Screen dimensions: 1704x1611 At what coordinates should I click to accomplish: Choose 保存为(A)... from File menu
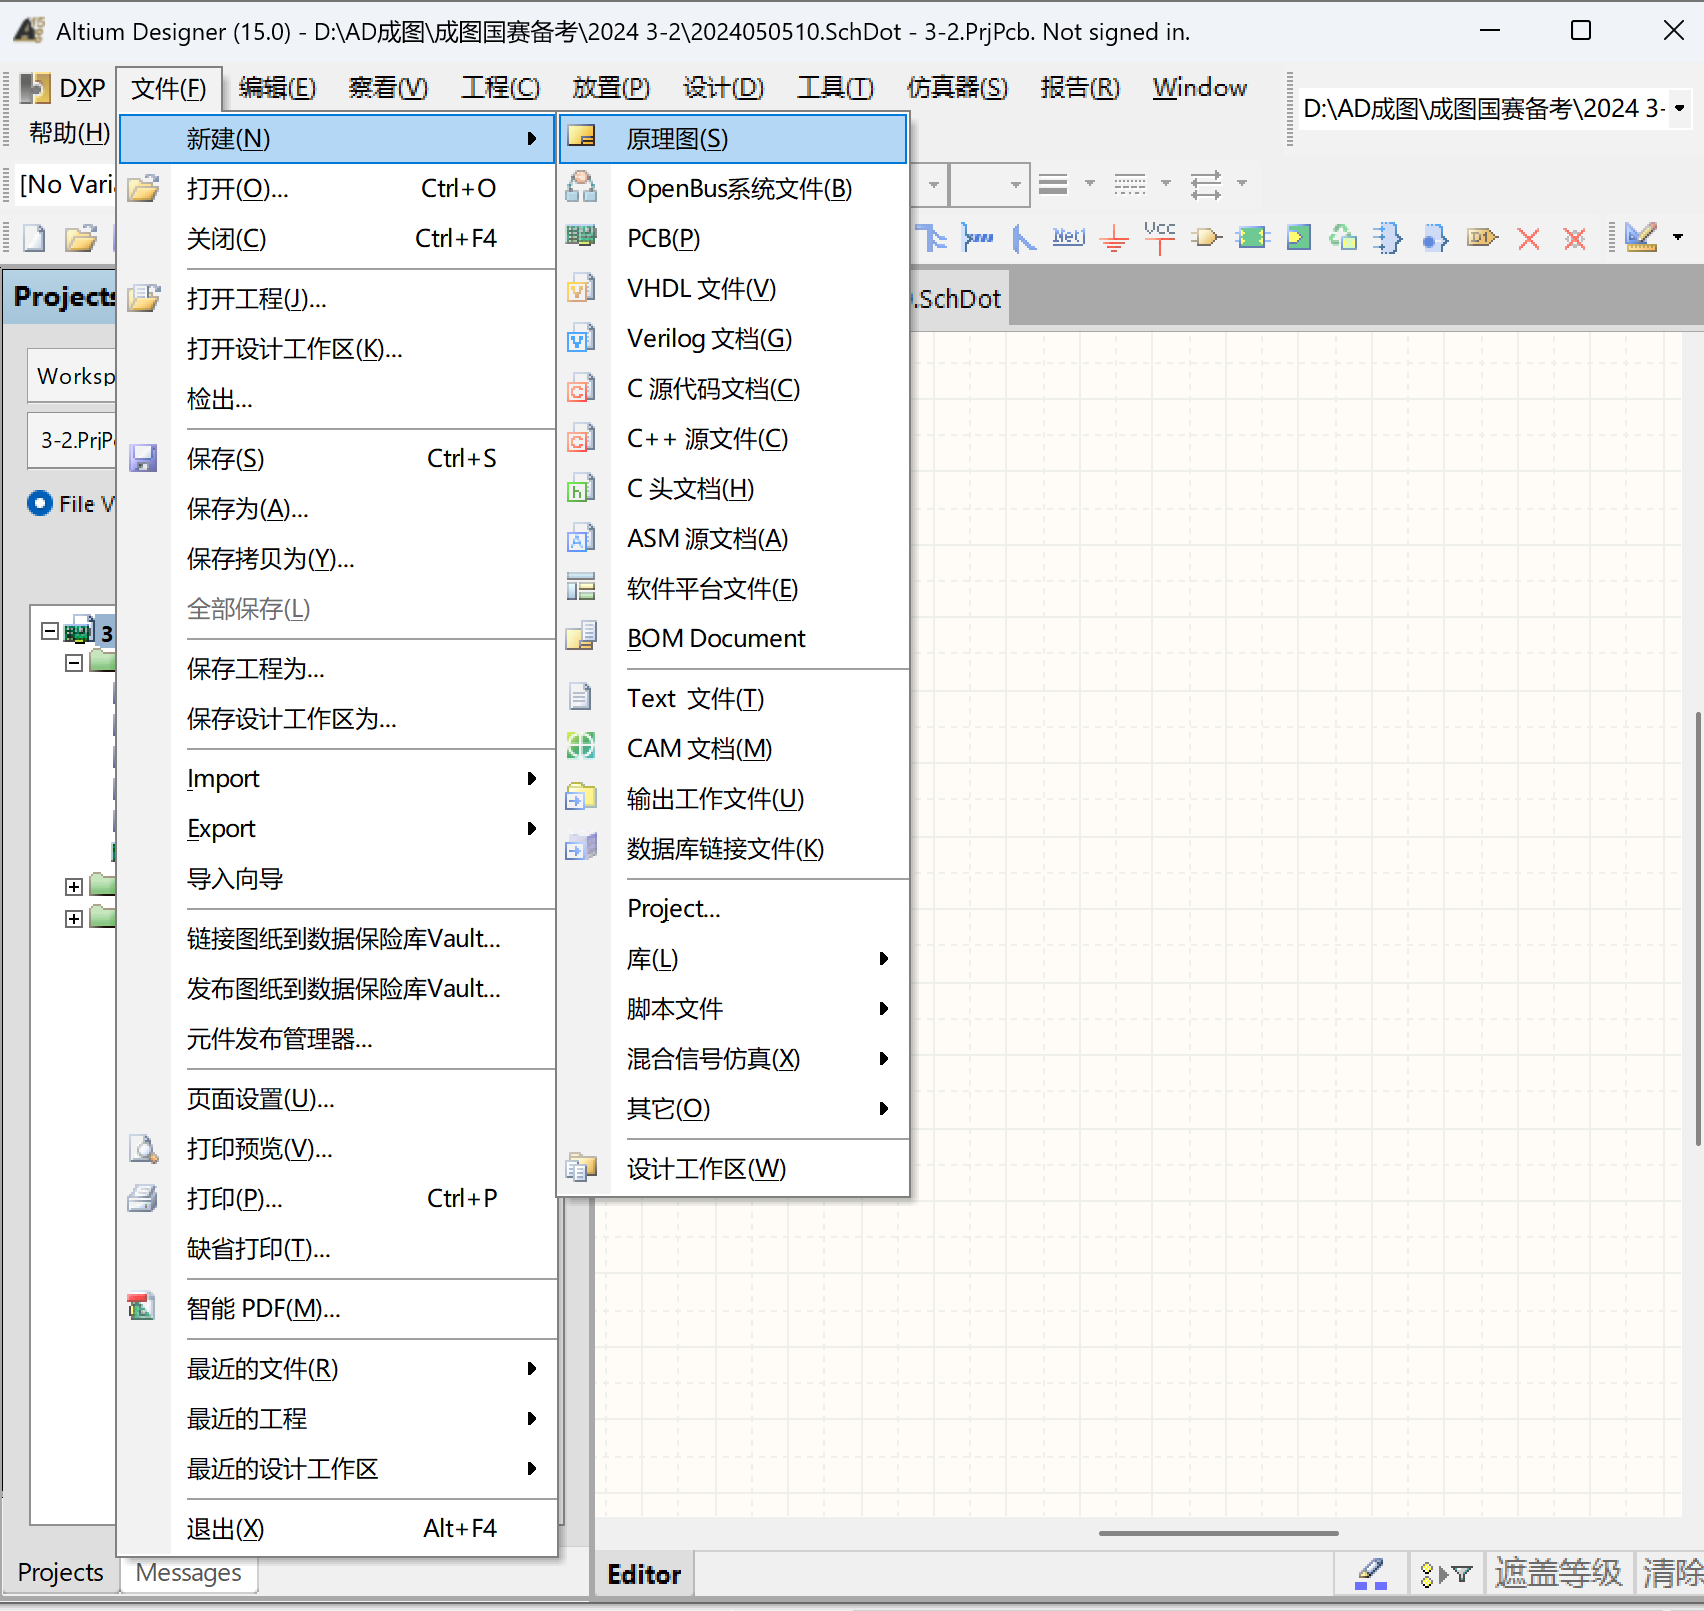[x=337, y=509]
